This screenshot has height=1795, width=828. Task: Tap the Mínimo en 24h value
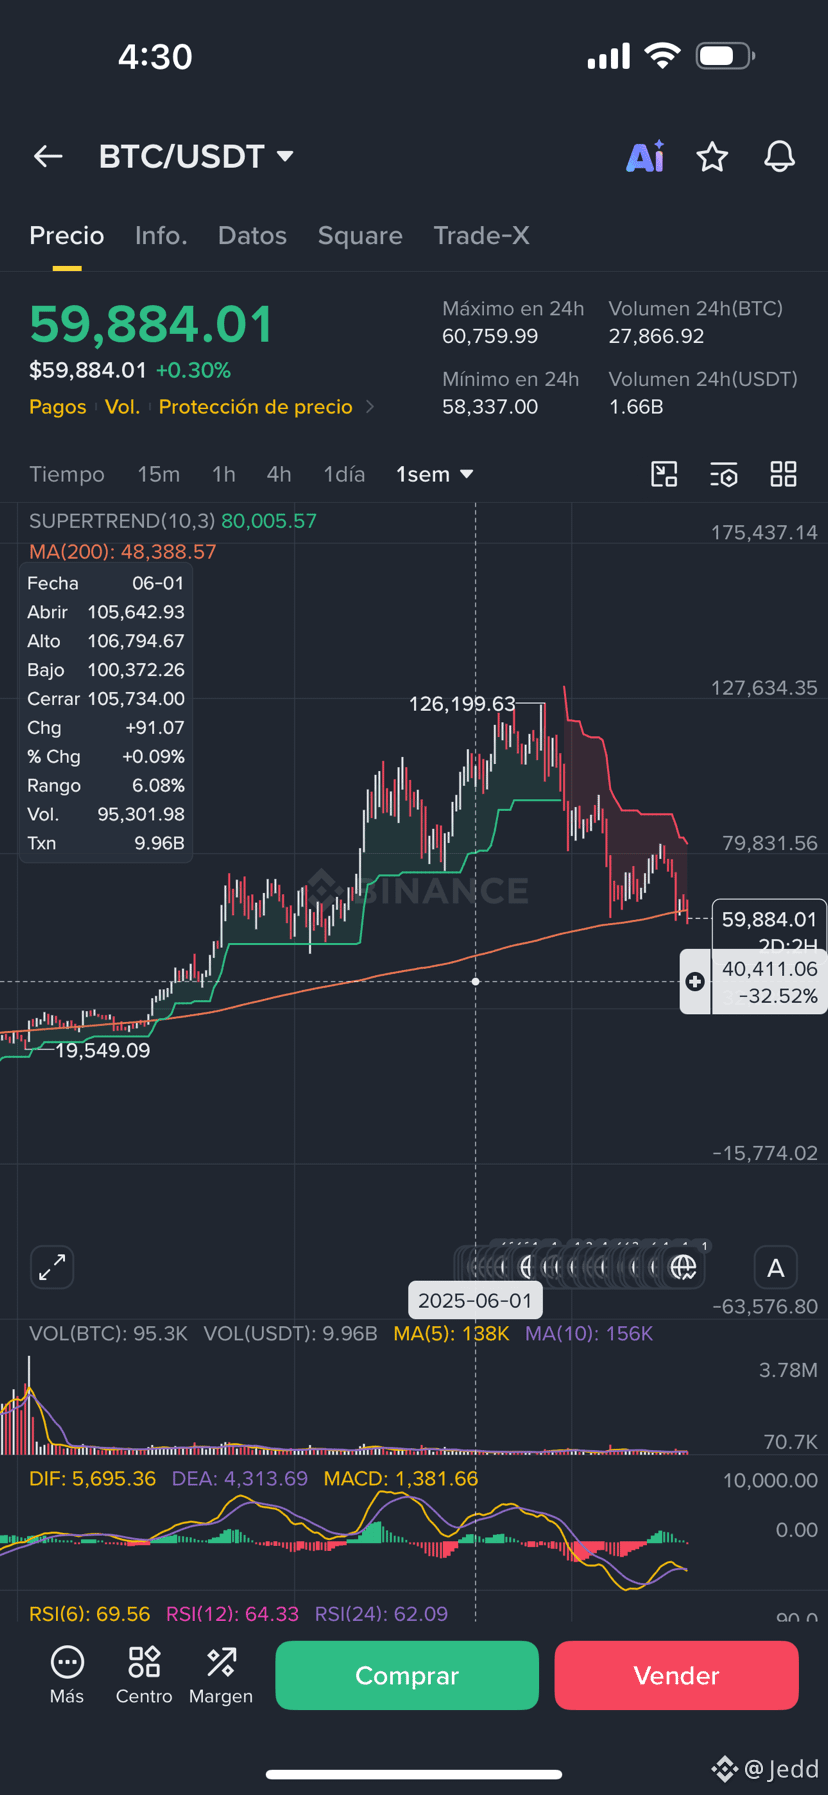pyautogui.click(x=490, y=407)
